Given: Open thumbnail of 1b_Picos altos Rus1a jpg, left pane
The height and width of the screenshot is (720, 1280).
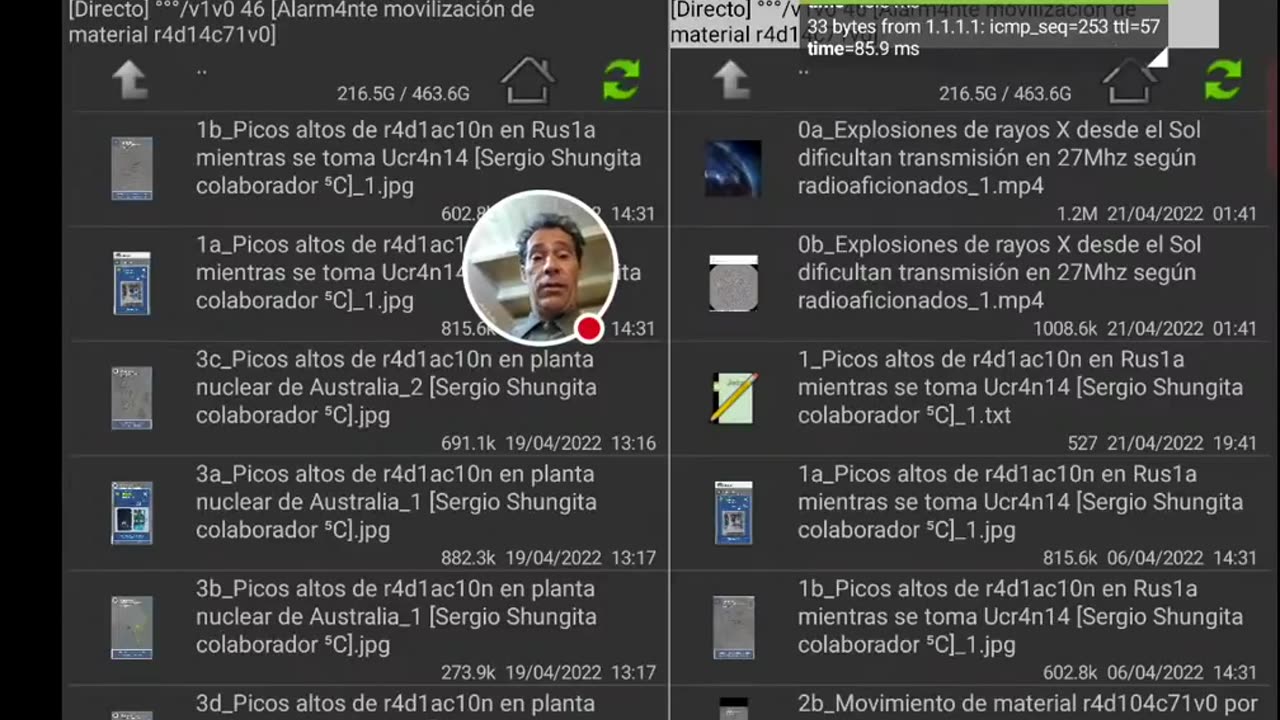Looking at the screenshot, I should [x=132, y=168].
